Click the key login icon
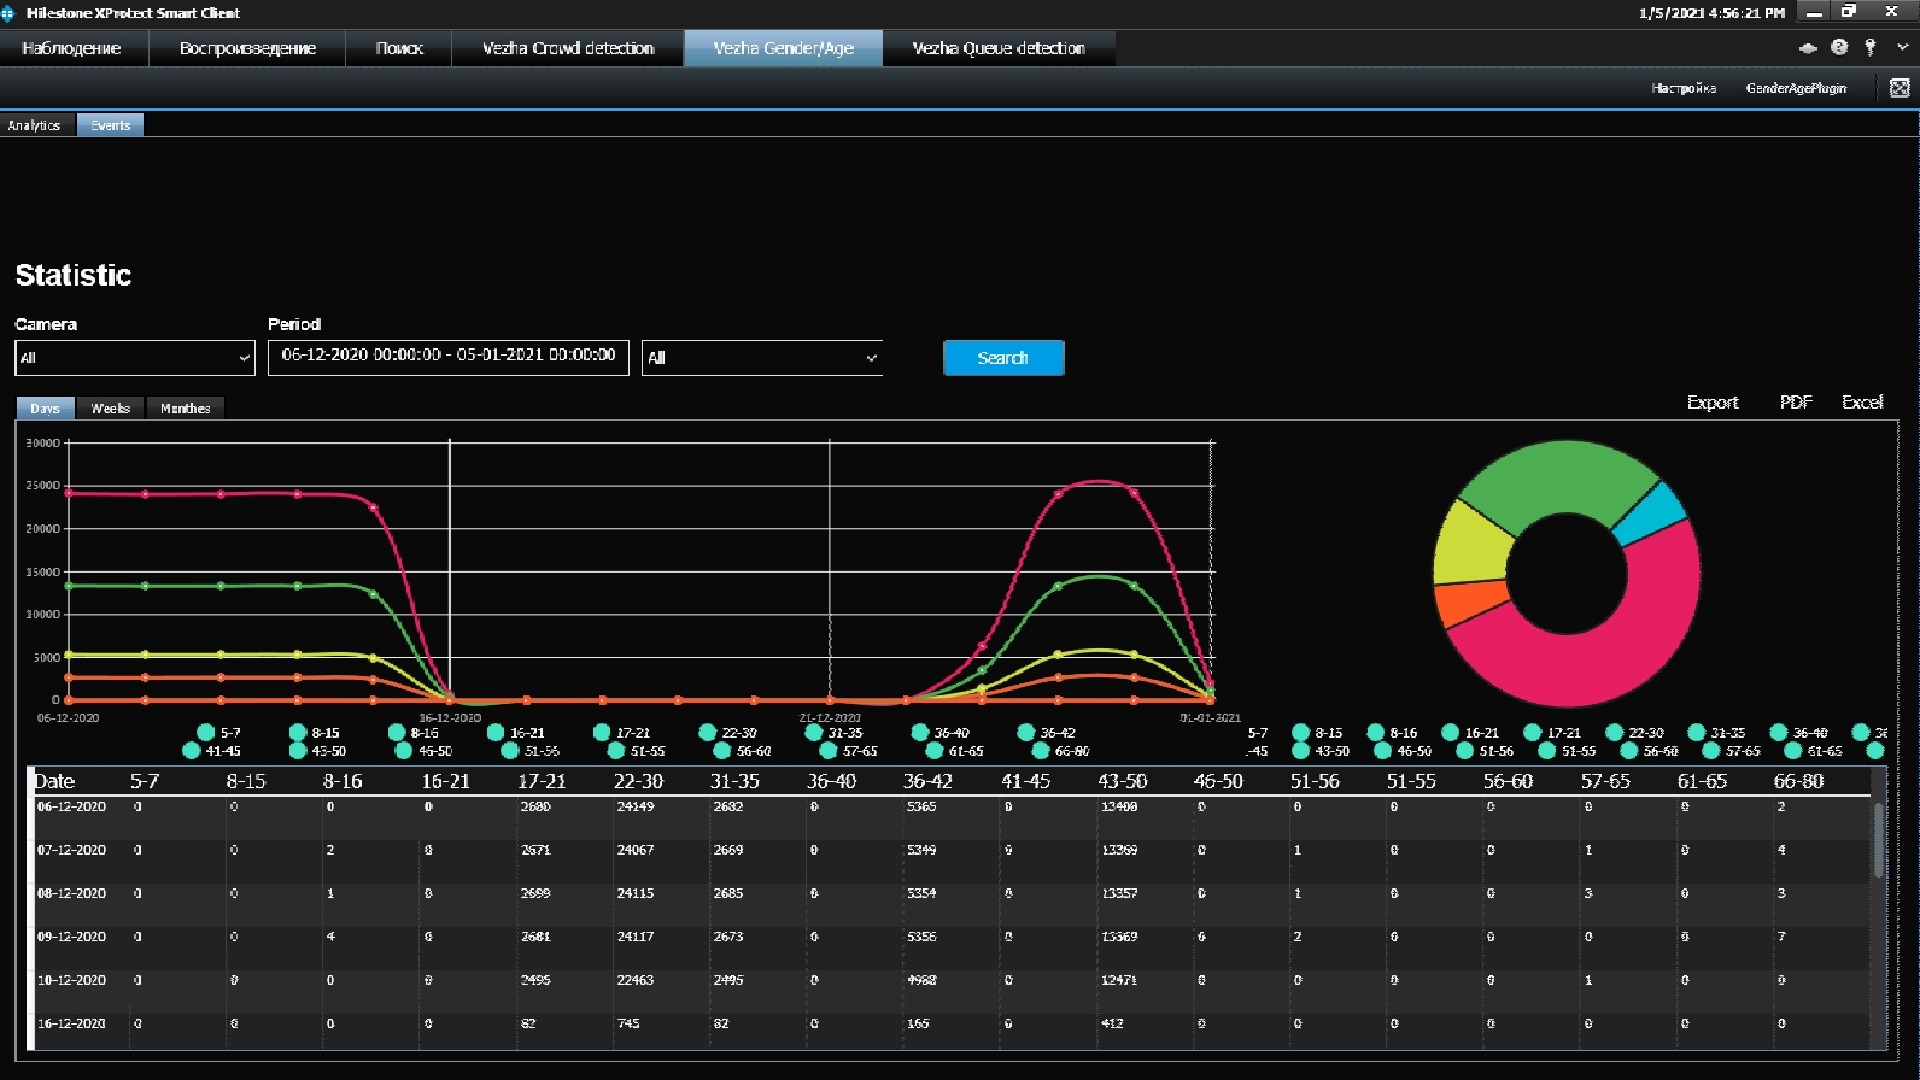Image resolution: width=1920 pixels, height=1080 pixels. 1870,47
